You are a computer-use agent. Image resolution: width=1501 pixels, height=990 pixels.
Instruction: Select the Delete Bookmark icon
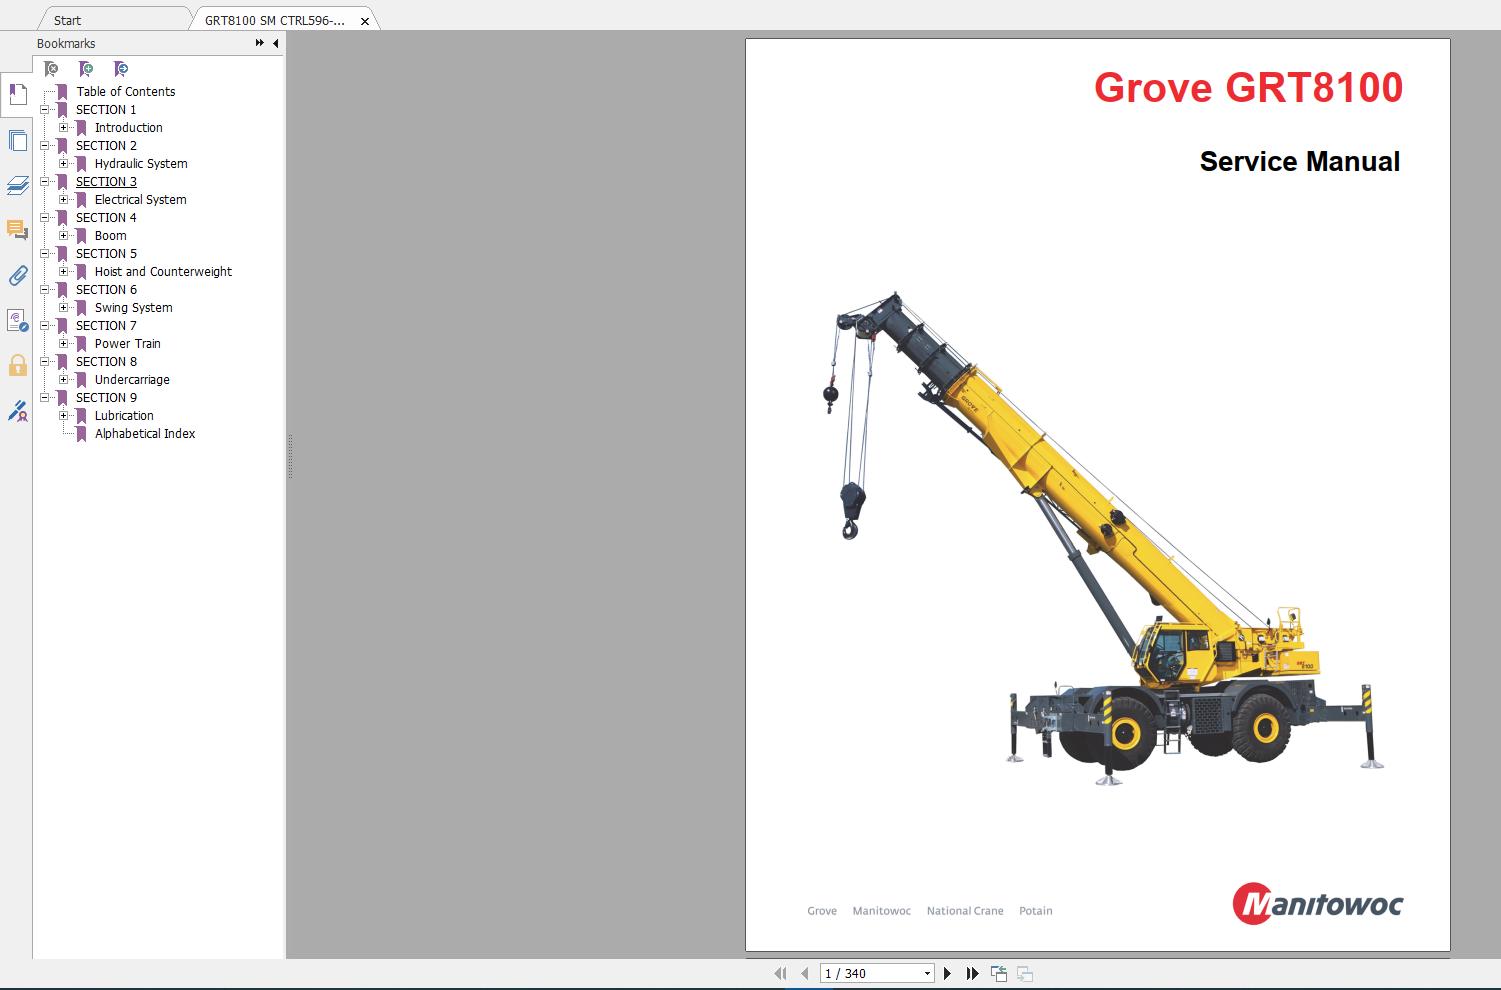pos(50,68)
